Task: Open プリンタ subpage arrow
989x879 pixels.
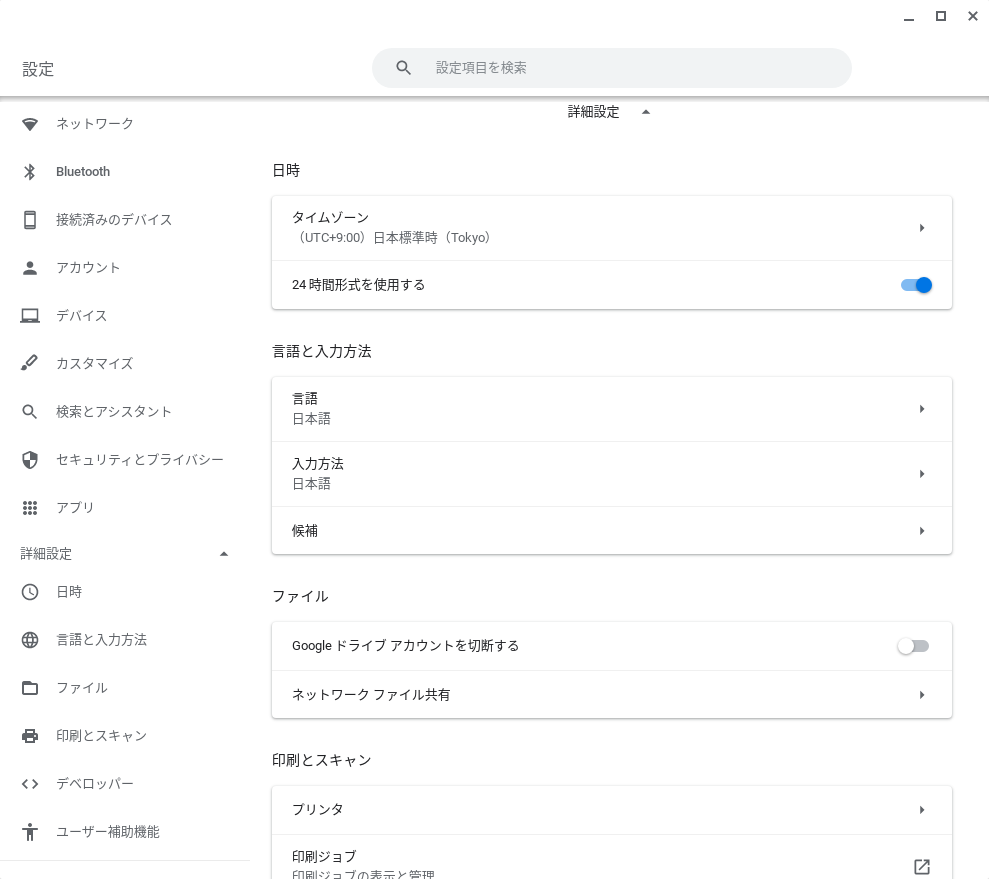Action: (x=922, y=810)
